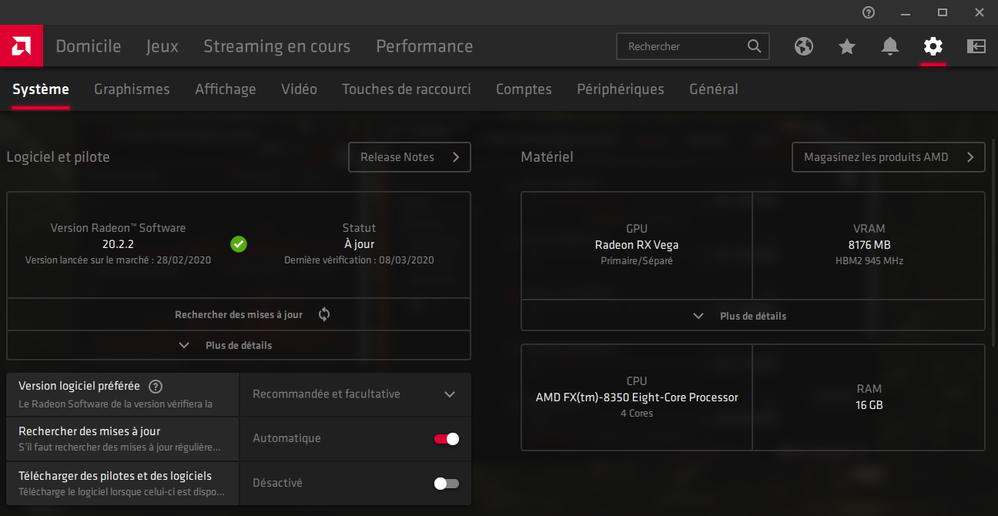
Task: Switch to Général sub-tab
Action: pyautogui.click(x=713, y=89)
